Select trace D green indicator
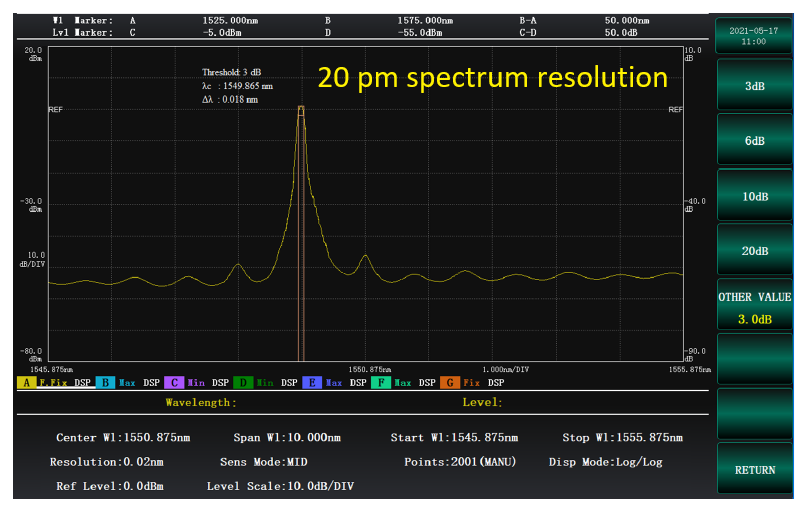 tap(242, 383)
